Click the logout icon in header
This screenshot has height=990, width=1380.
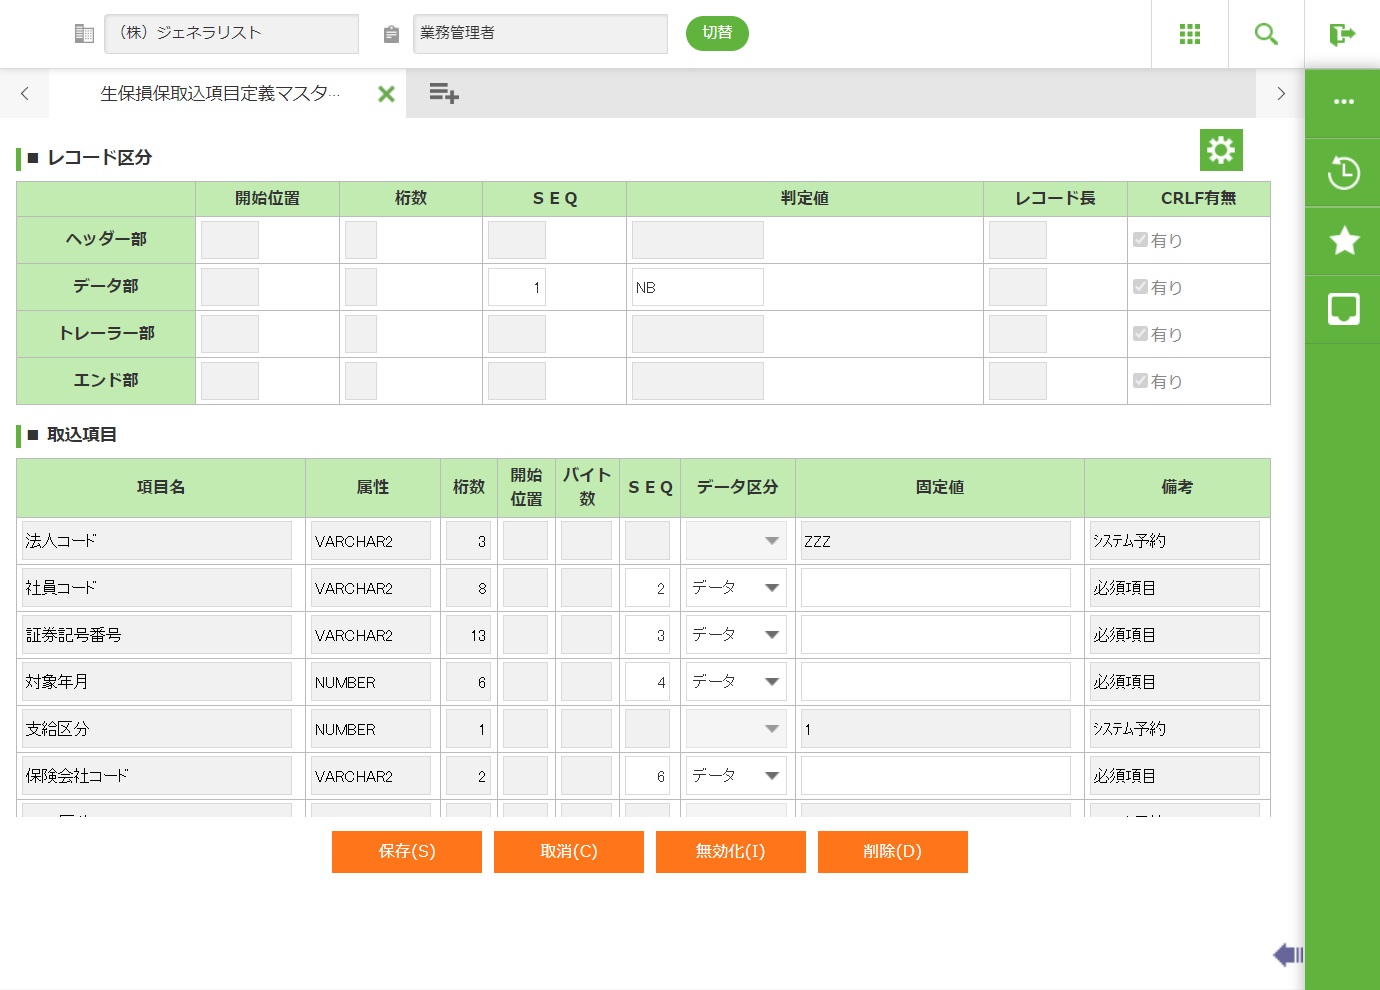tap(1342, 35)
